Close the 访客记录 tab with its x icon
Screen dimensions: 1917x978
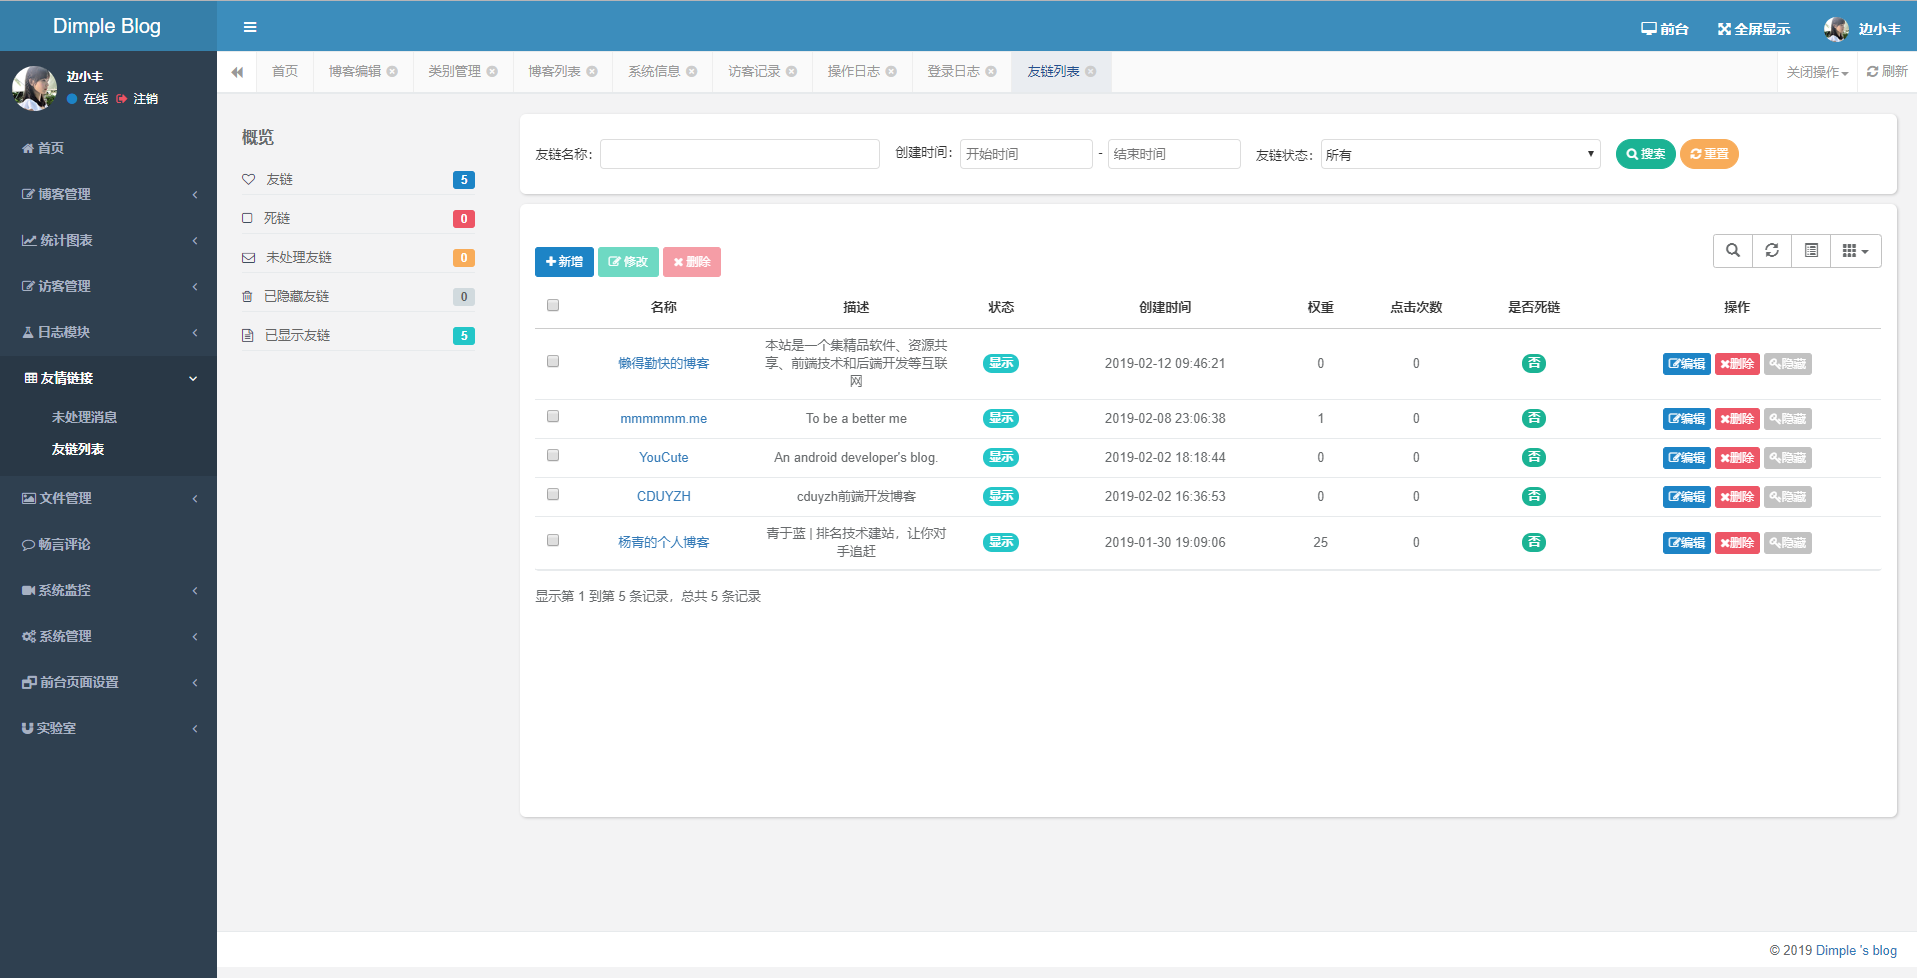tap(791, 72)
